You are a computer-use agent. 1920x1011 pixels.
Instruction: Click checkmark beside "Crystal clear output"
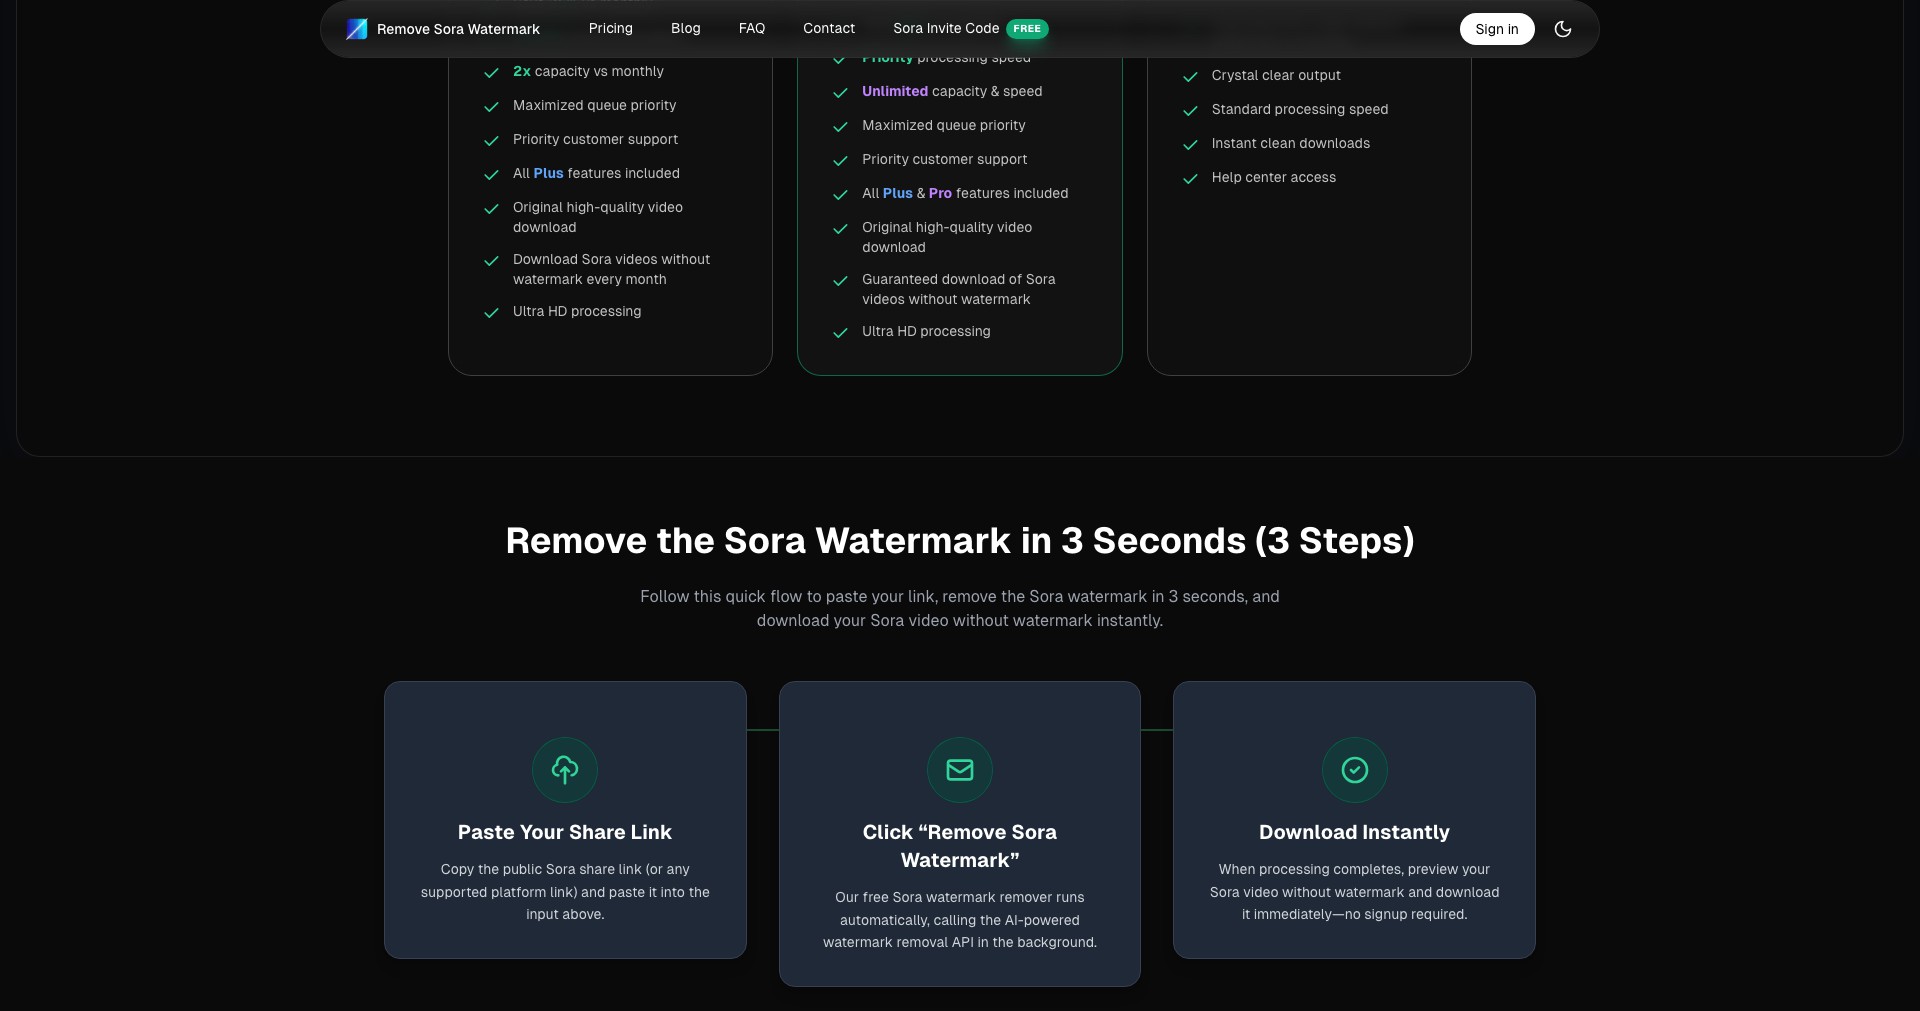pos(1190,77)
